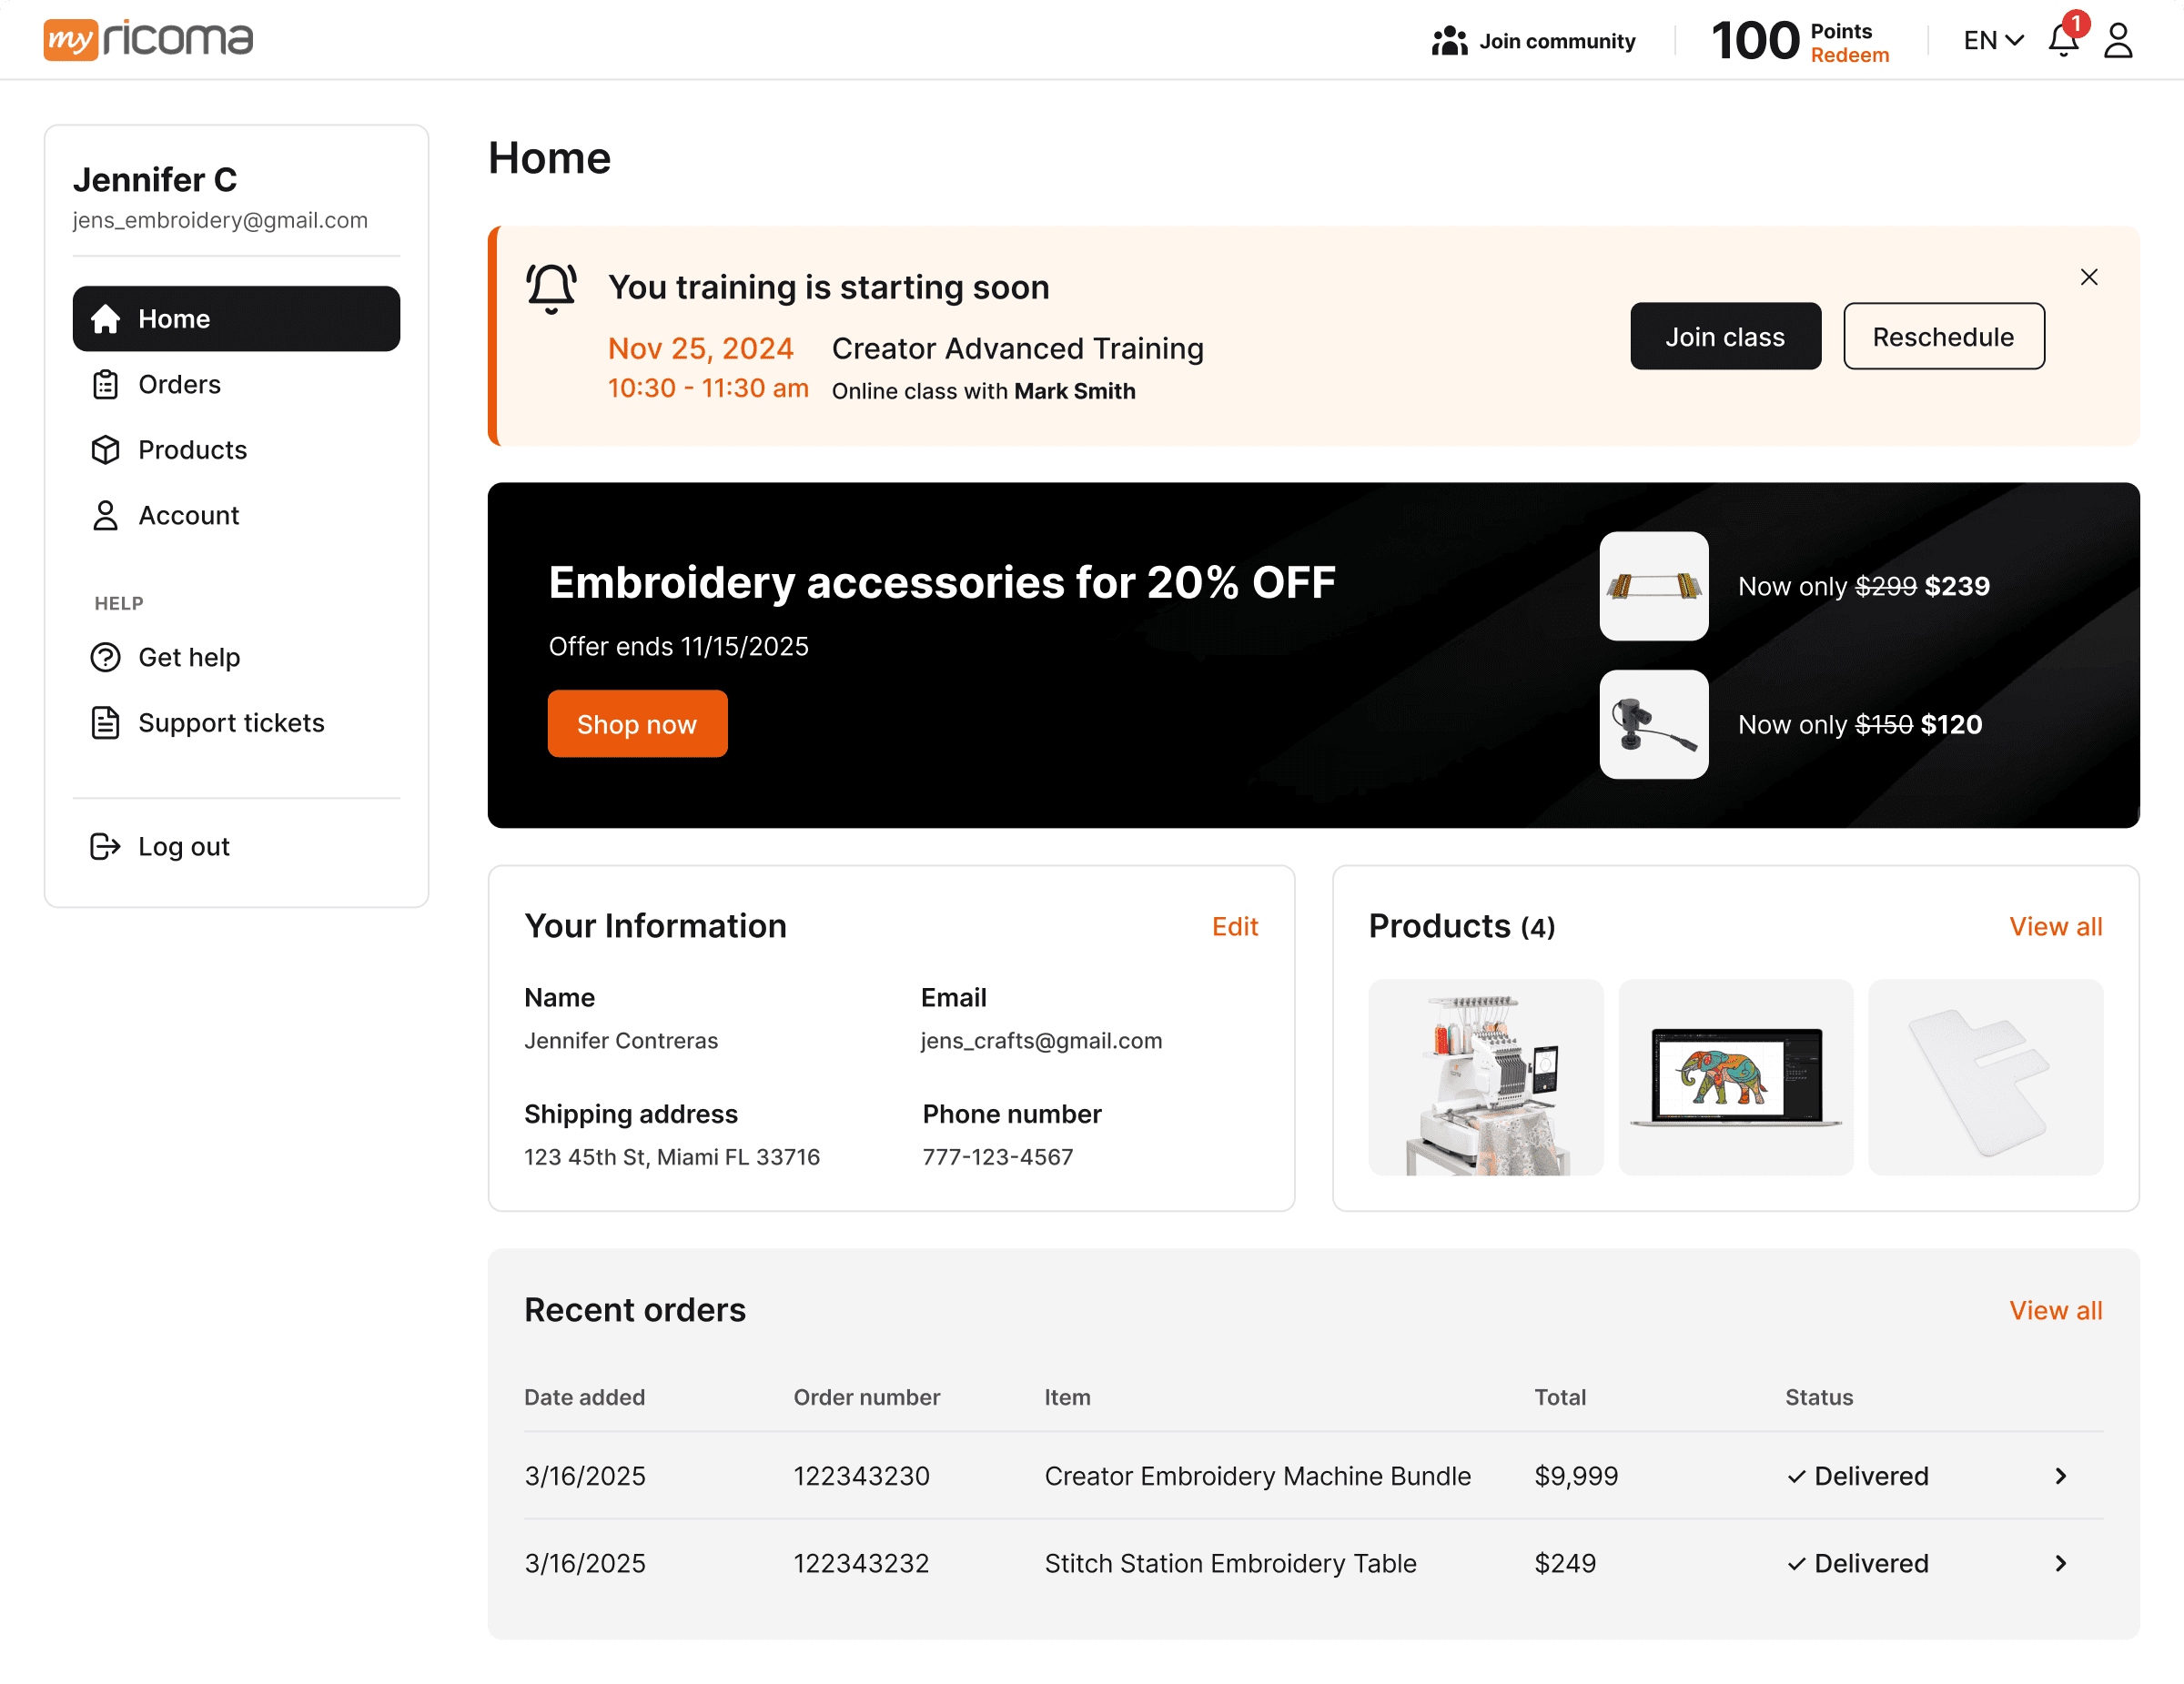2184x1684 pixels.
Task: Click order number 122343232
Action: click(861, 1564)
